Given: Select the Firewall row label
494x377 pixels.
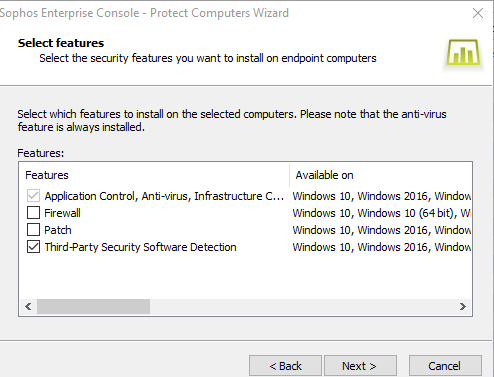Looking at the screenshot, I should pyautogui.click(x=62, y=213).
